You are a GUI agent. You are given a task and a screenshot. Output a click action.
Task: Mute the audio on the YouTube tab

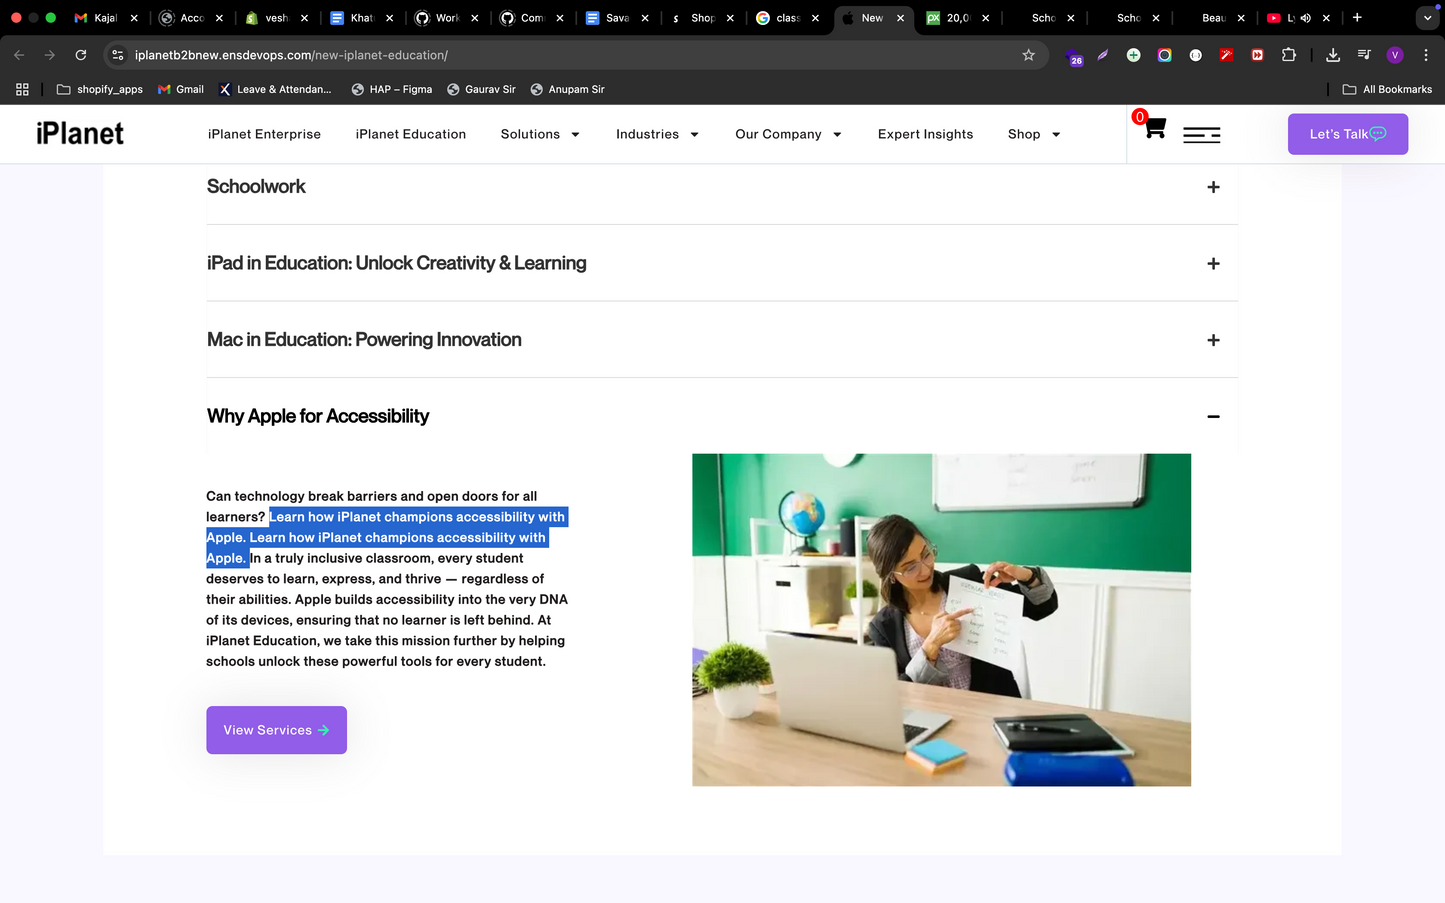click(x=1305, y=18)
